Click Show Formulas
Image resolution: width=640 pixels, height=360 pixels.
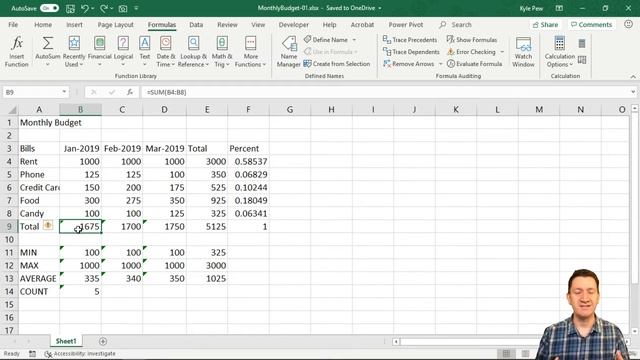(x=472, y=40)
